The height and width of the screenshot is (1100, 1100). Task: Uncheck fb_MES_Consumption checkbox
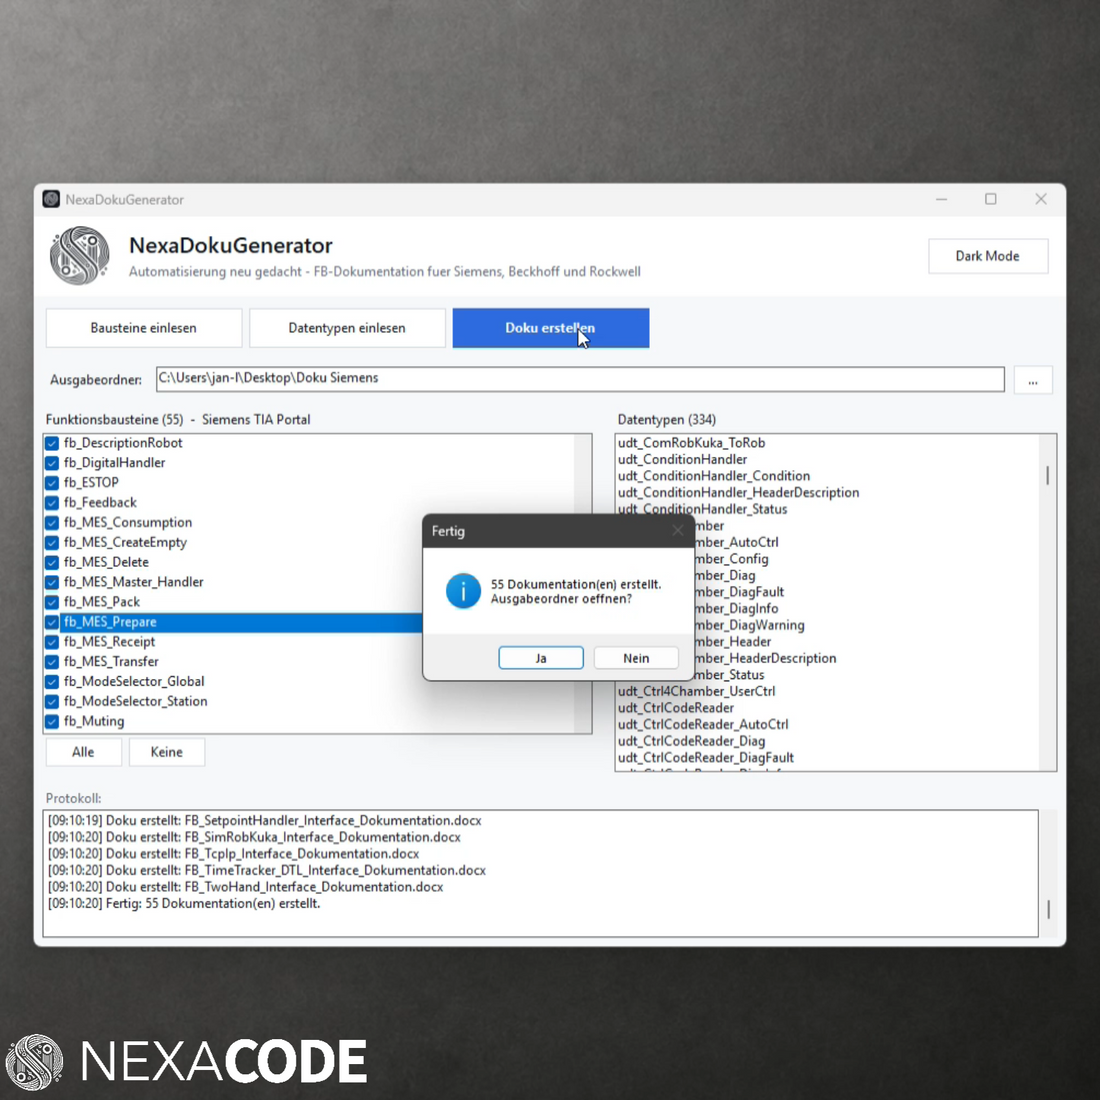pos(52,523)
